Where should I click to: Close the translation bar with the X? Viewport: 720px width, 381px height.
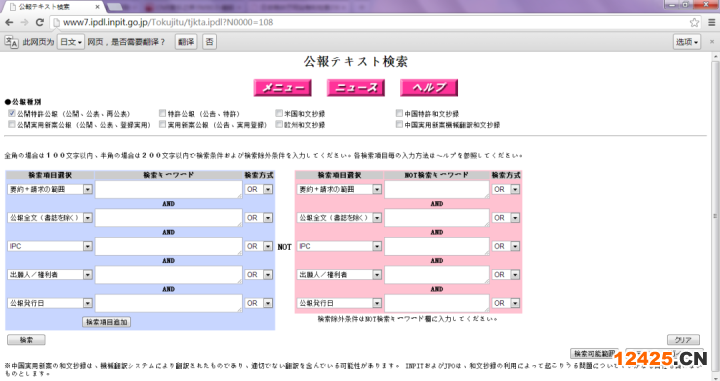click(712, 42)
